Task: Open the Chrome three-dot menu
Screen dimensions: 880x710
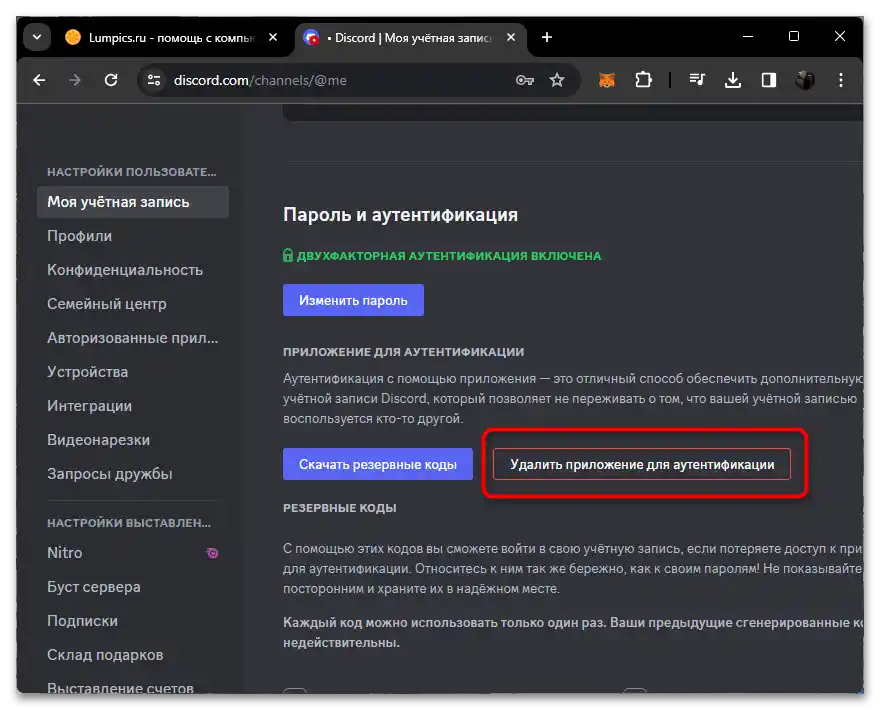Action: 840,80
